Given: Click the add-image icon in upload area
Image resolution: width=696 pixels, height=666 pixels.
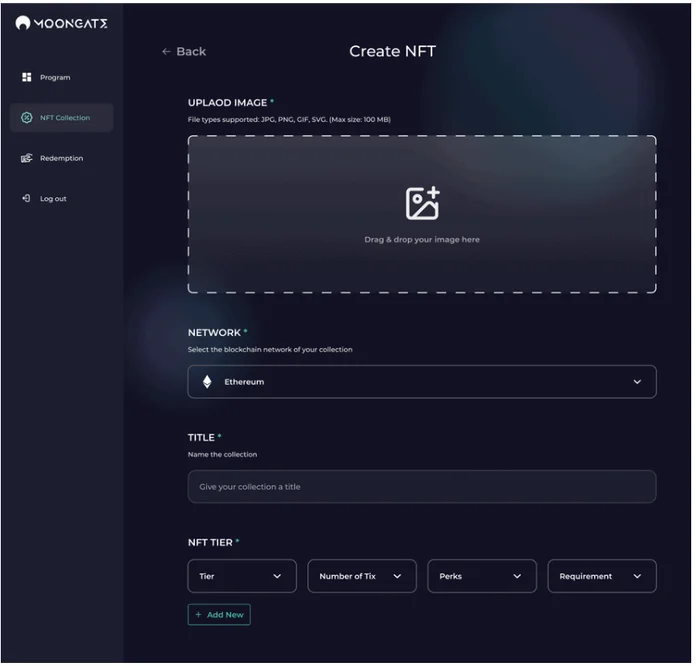Looking at the screenshot, I should pos(422,203).
